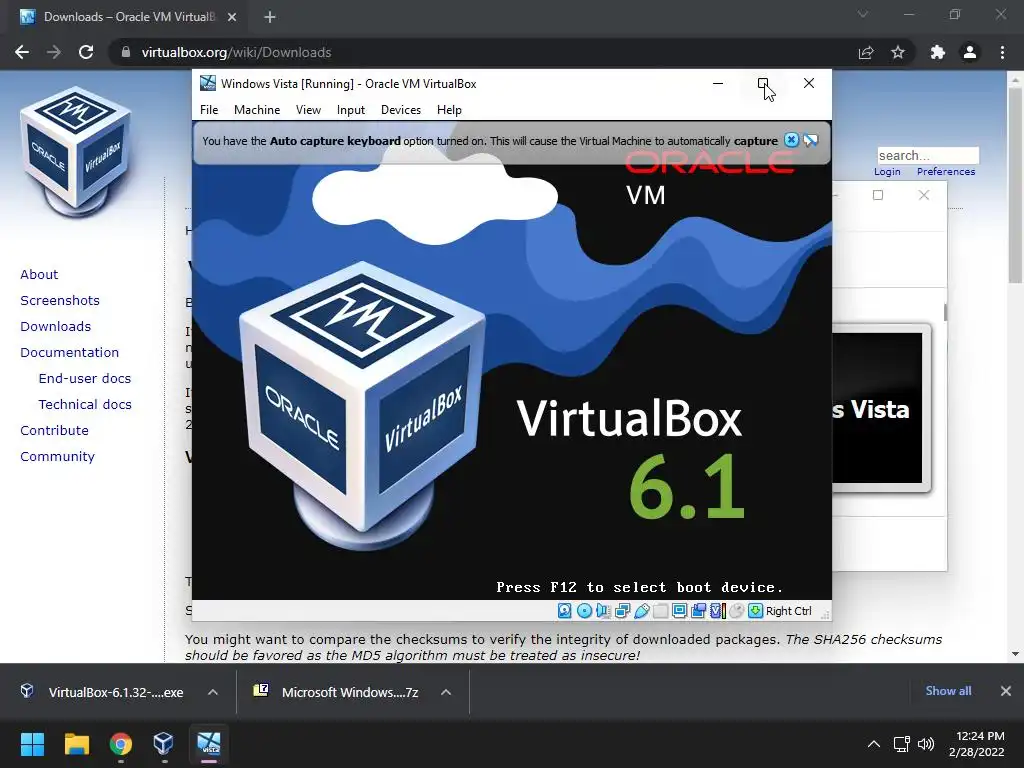This screenshot has height=768, width=1024.
Task: Click the VirtualBox website logo
Action: [x=76, y=151]
